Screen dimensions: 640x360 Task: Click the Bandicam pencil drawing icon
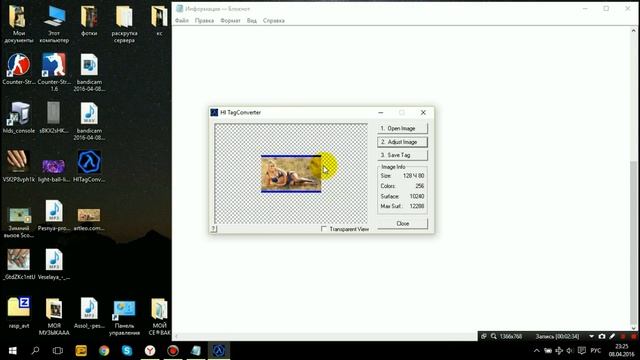(612, 336)
